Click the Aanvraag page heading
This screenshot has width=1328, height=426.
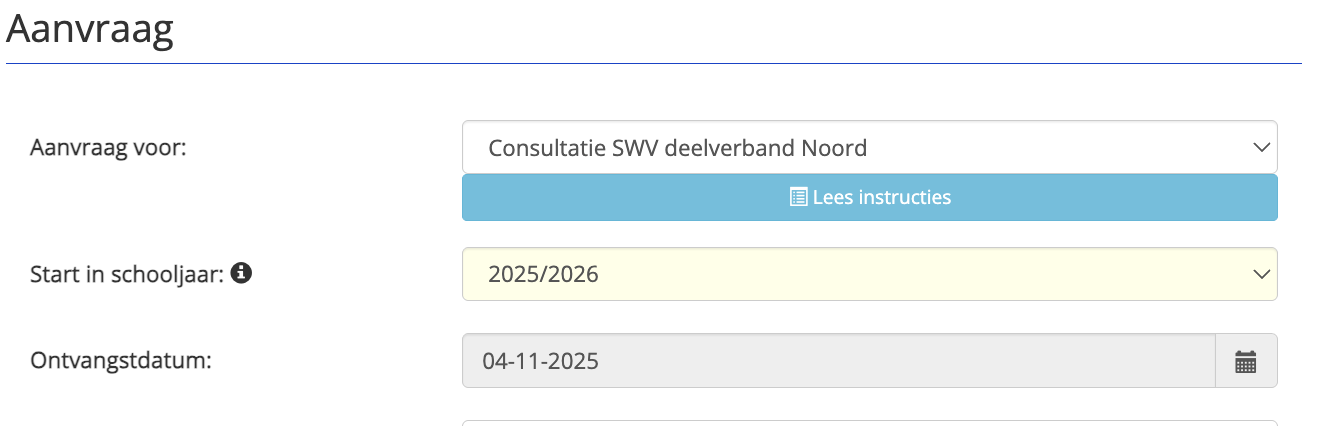pyautogui.click(x=90, y=30)
